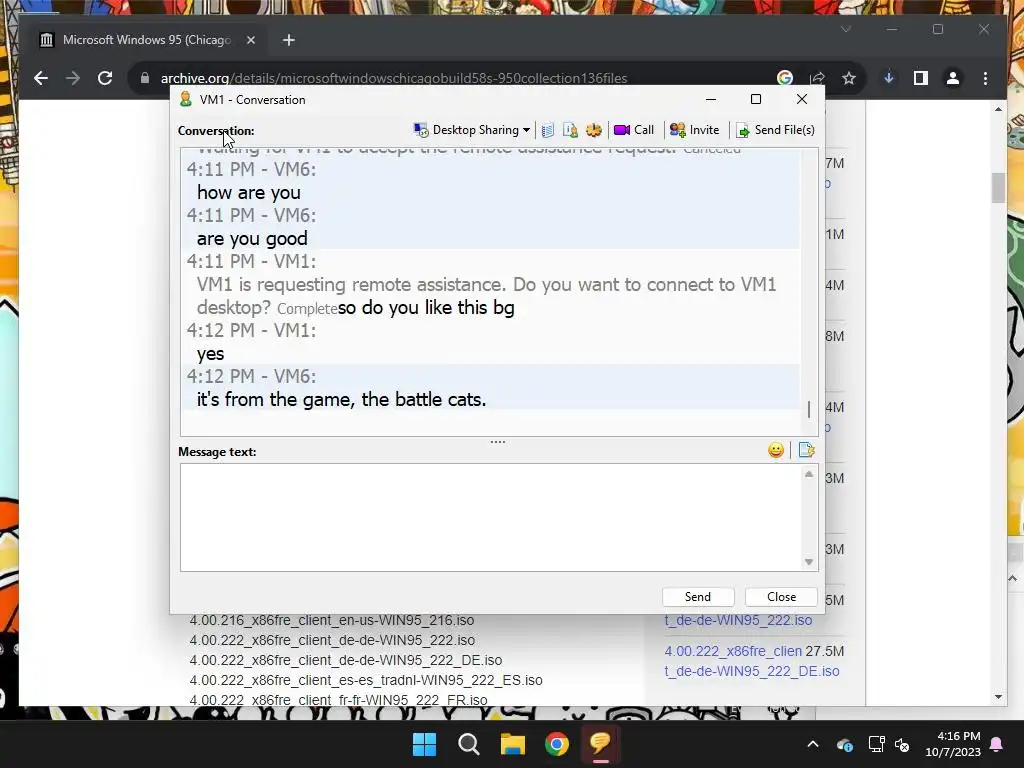This screenshot has height=768, width=1024.
Task: Open Windows taskbar Search
Action: pos(468,744)
